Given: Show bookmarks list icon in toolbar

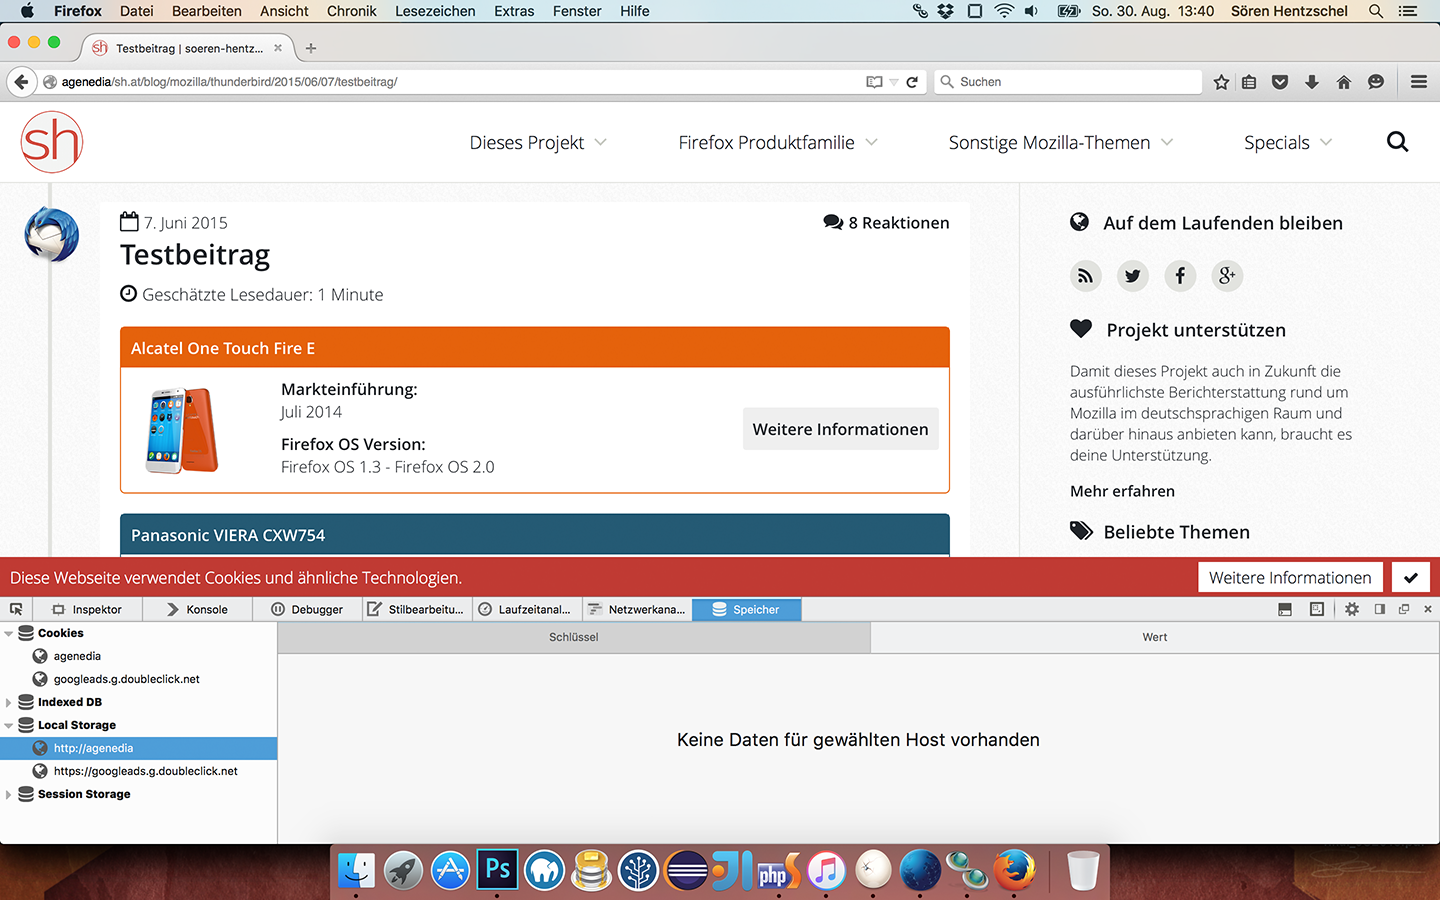Looking at the screenshot, I should click(x=1249, y=82).
